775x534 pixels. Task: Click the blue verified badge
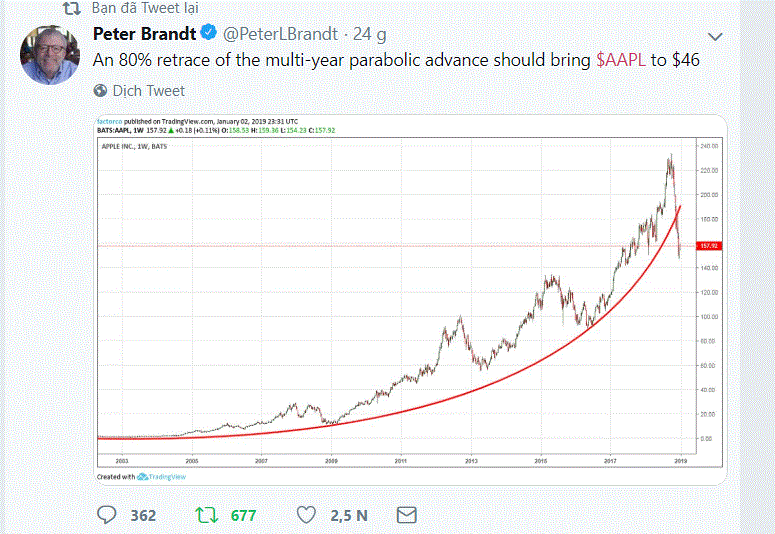point(208,34)
